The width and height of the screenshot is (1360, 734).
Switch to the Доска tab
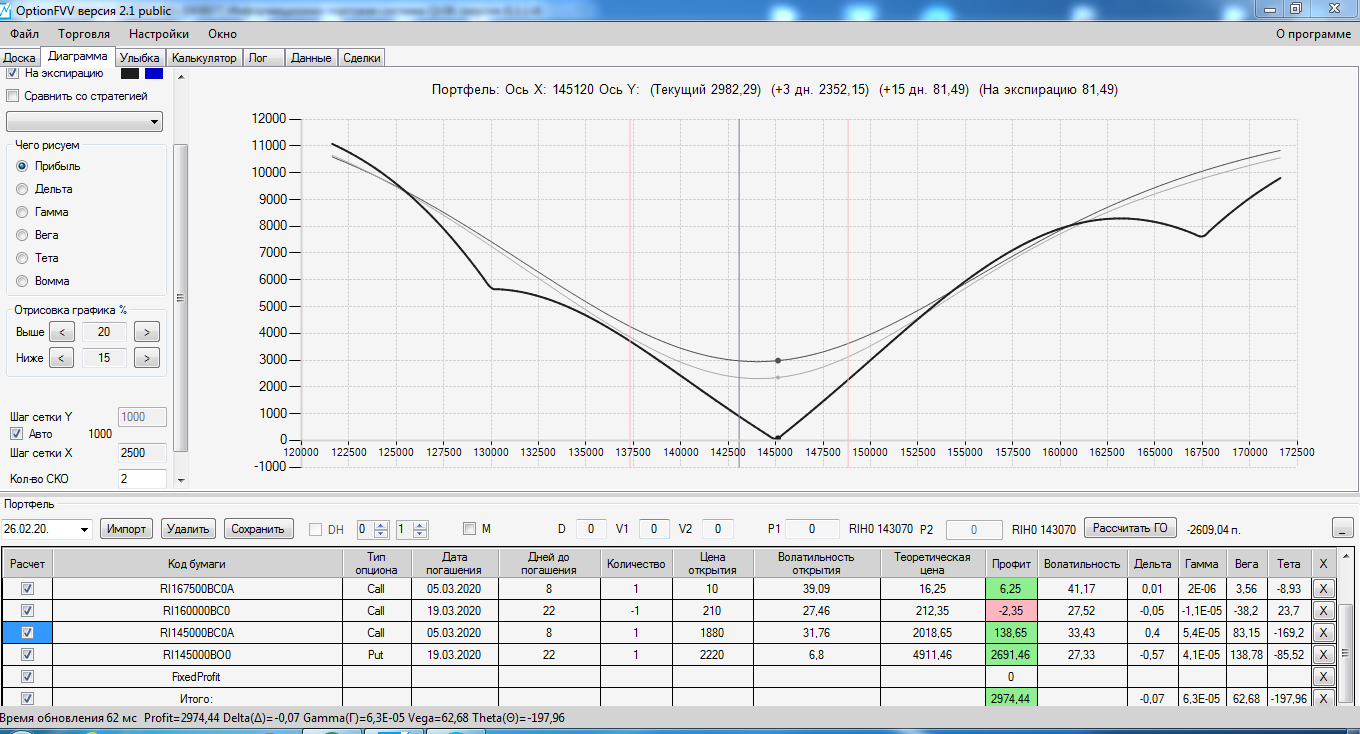click(x=20, y=58)
